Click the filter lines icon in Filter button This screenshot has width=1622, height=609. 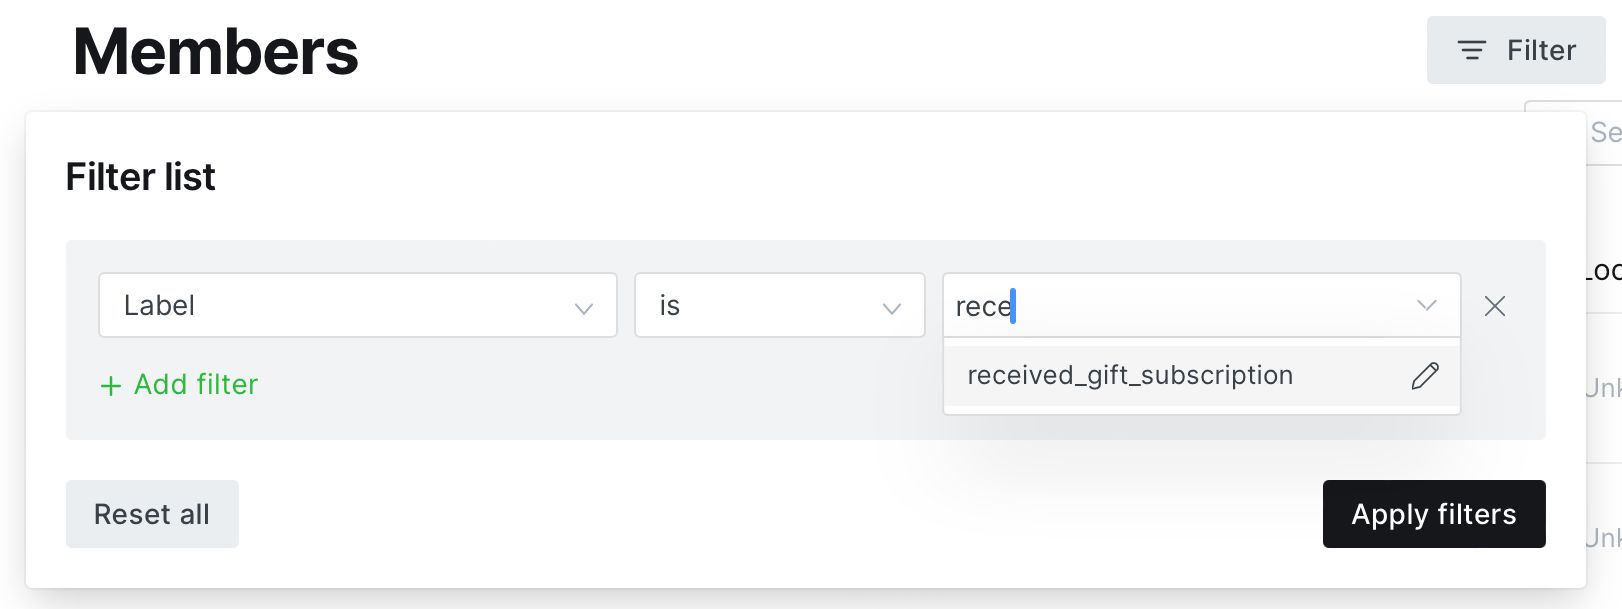point(1472,50)
